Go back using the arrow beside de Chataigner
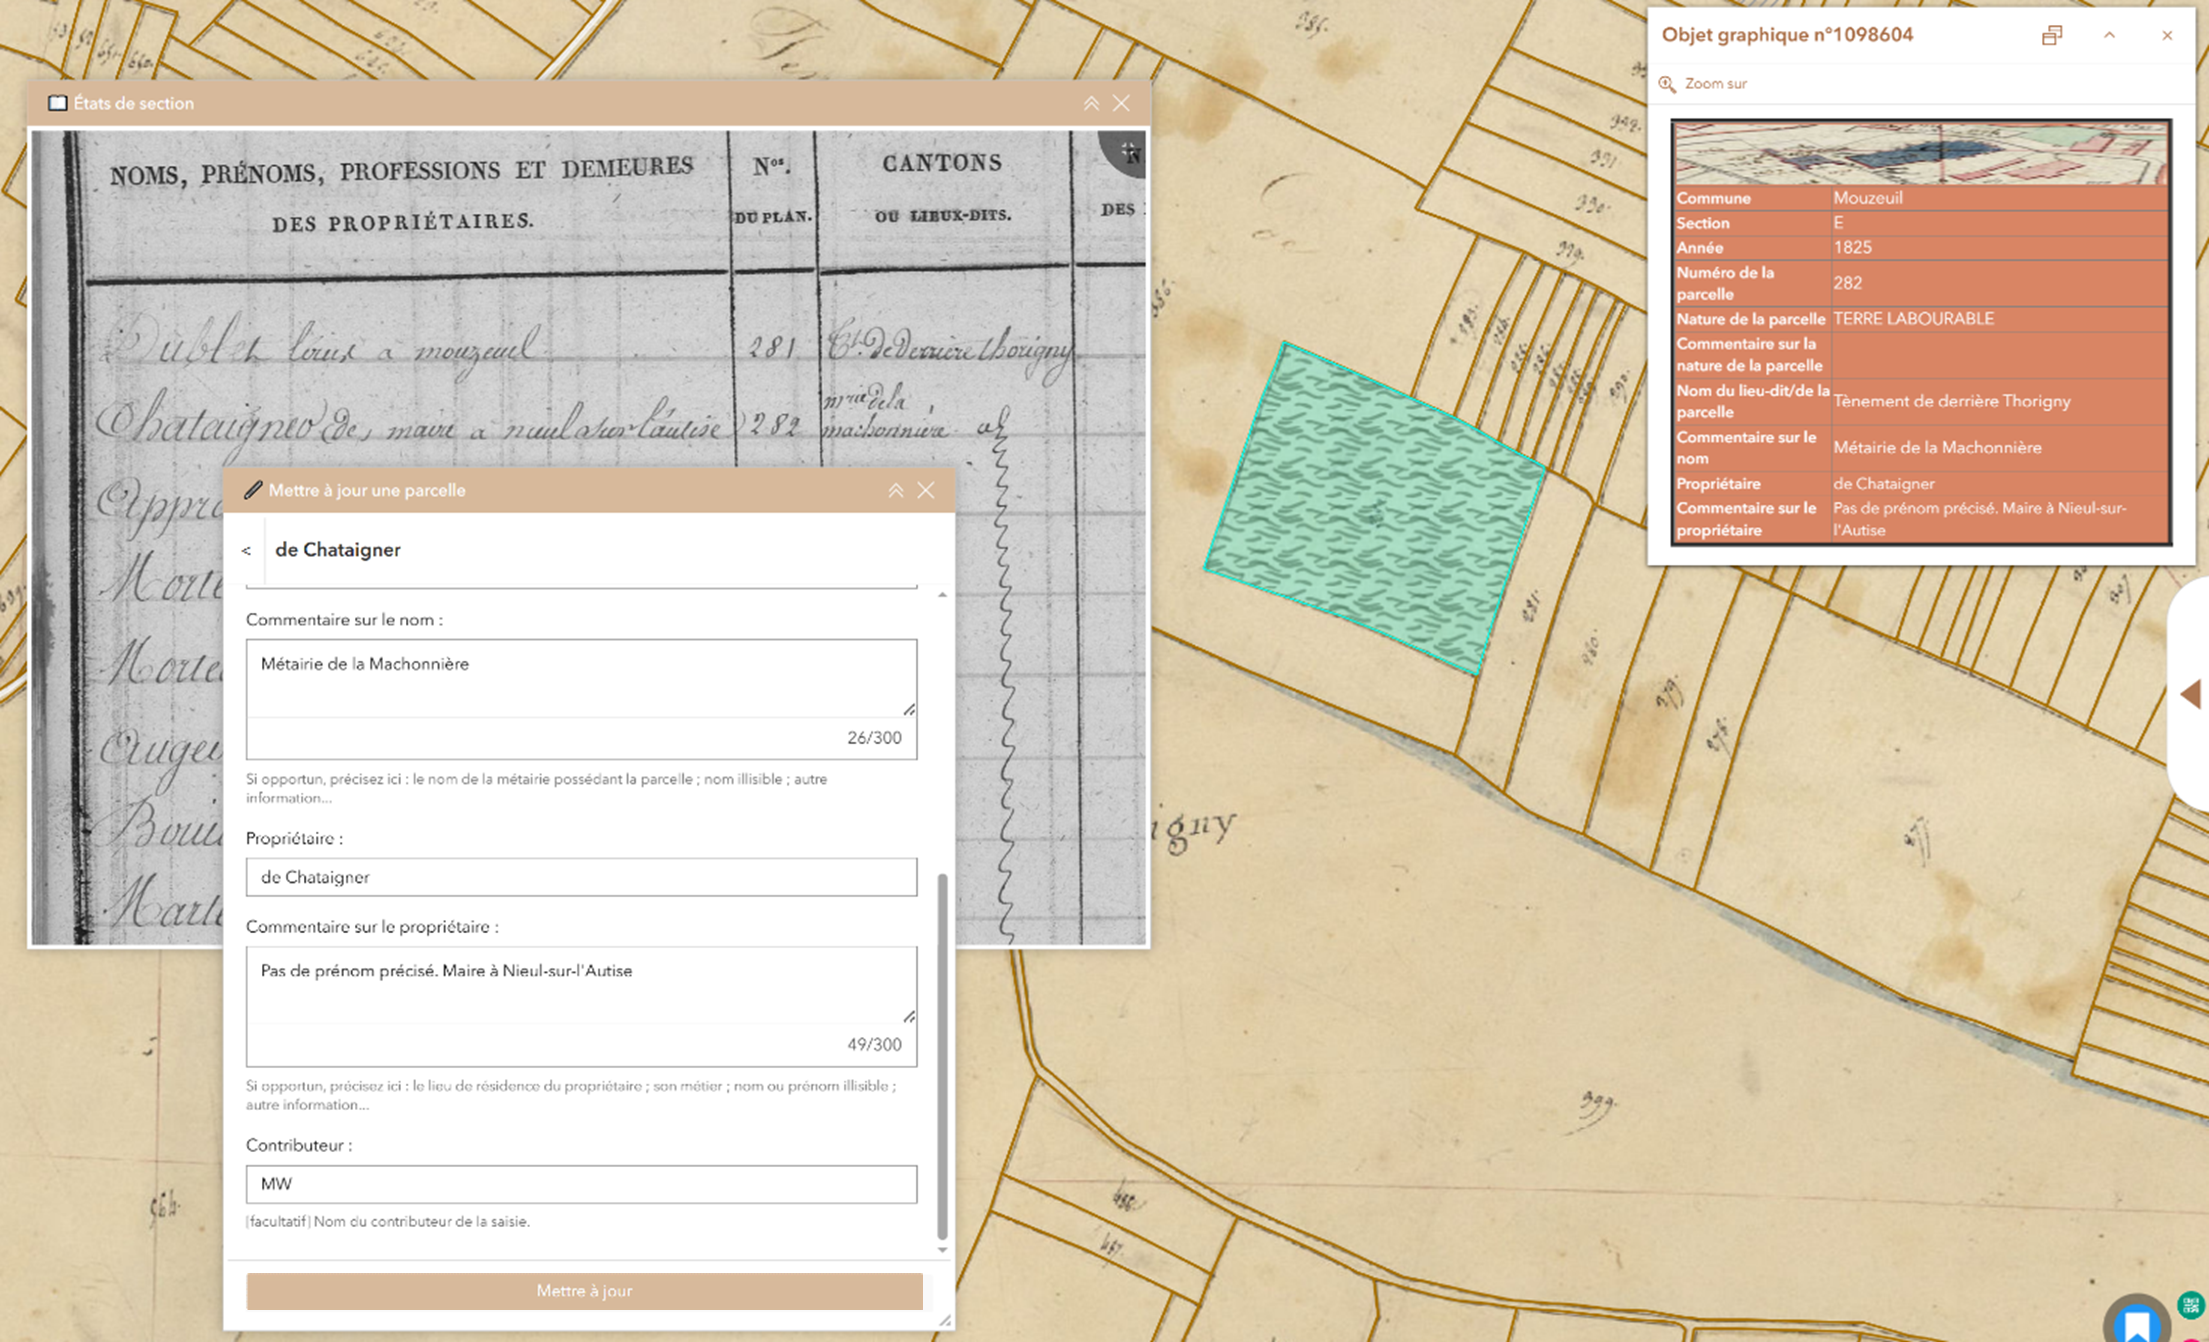Viewport: 2209px width, 1342px height. point(246,551)
